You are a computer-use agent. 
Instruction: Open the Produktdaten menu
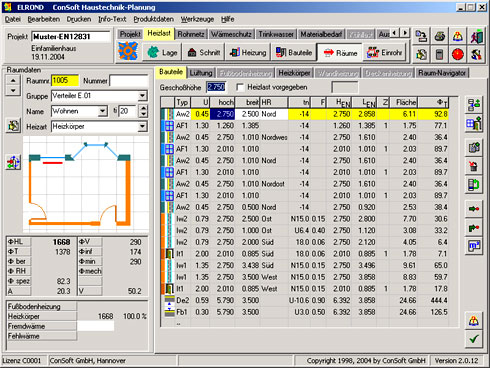tap(154, 19)
